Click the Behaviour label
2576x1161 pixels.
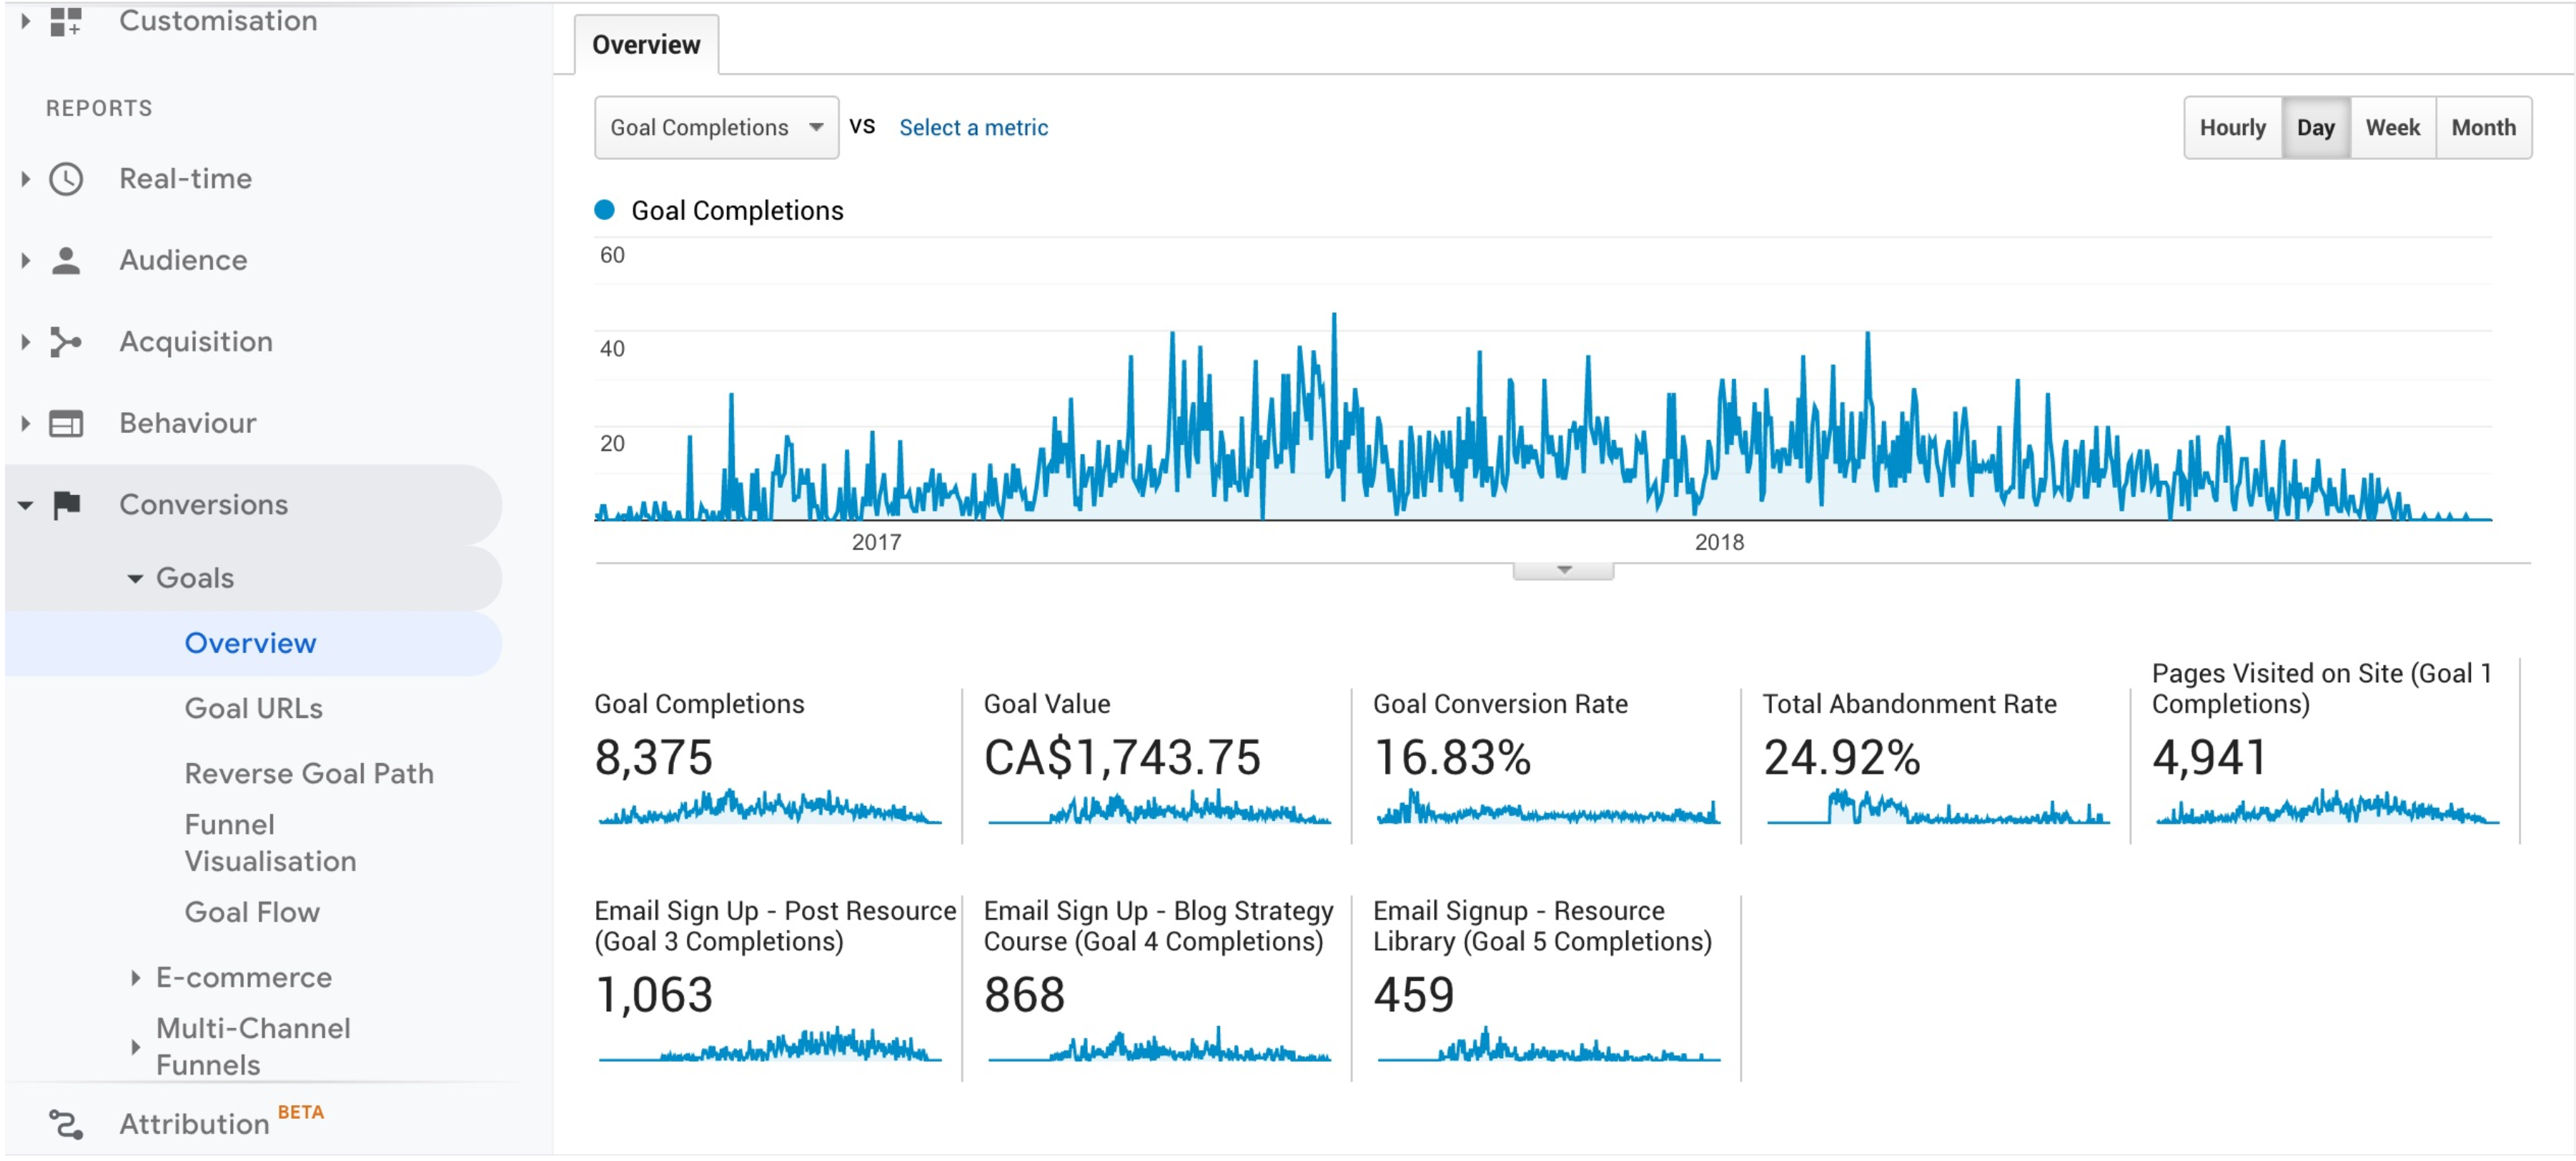coord(188,424)
